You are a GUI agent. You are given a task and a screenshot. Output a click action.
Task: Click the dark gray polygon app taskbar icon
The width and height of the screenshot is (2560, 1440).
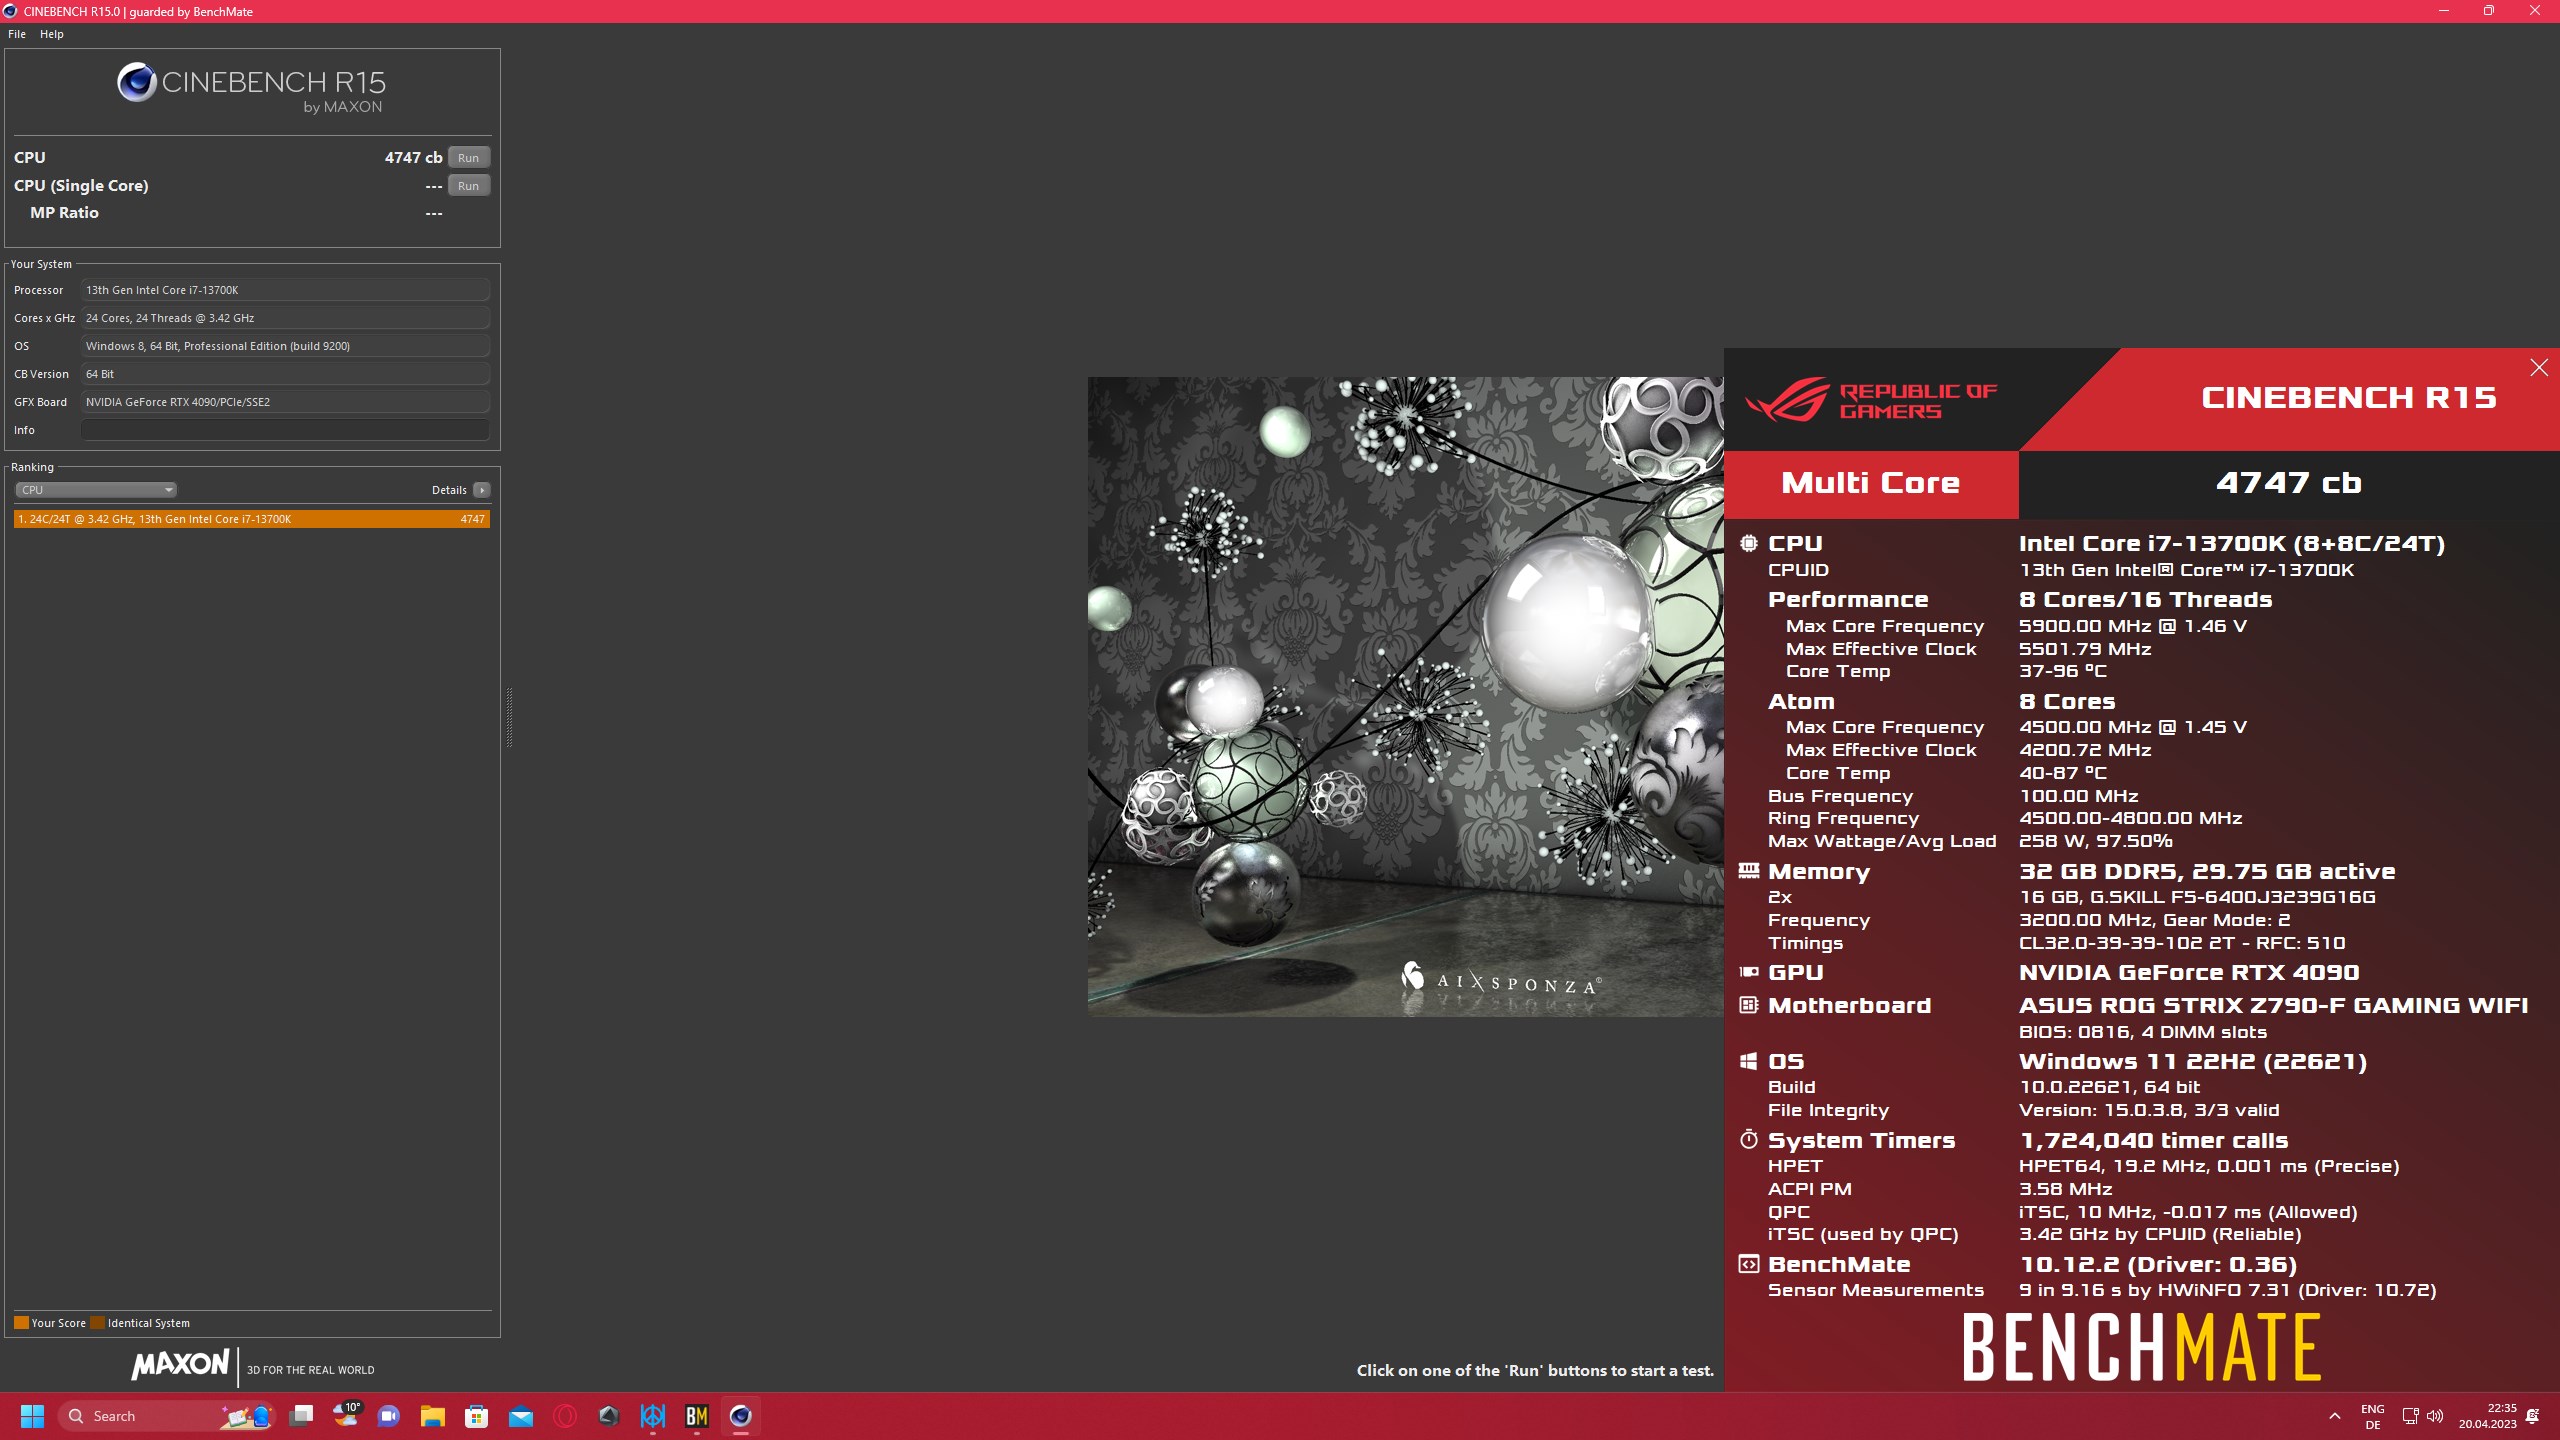[x=609, y=1416]
